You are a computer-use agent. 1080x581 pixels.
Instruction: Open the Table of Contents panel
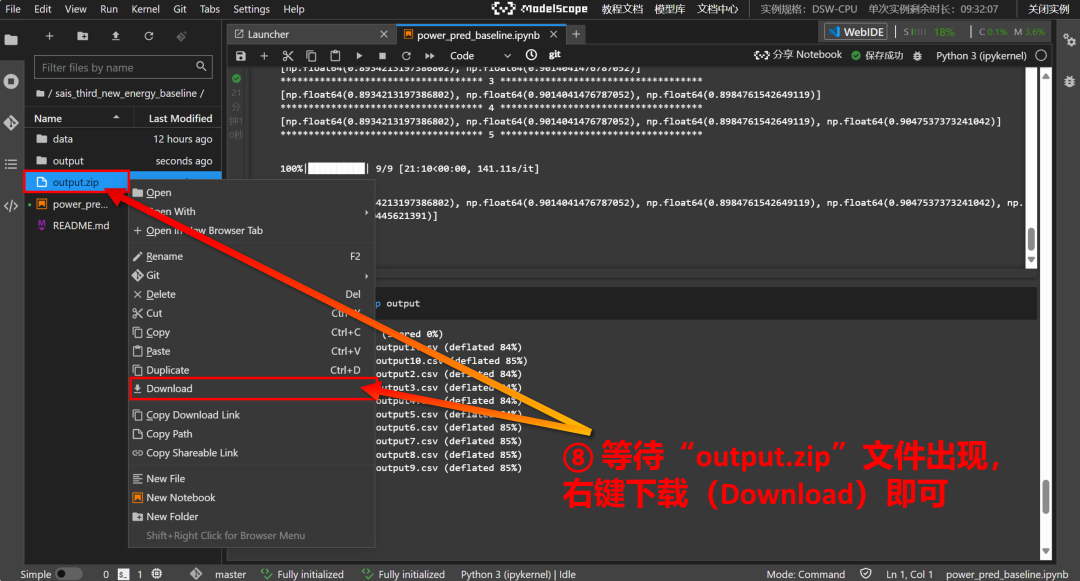(x=11, y=164)
